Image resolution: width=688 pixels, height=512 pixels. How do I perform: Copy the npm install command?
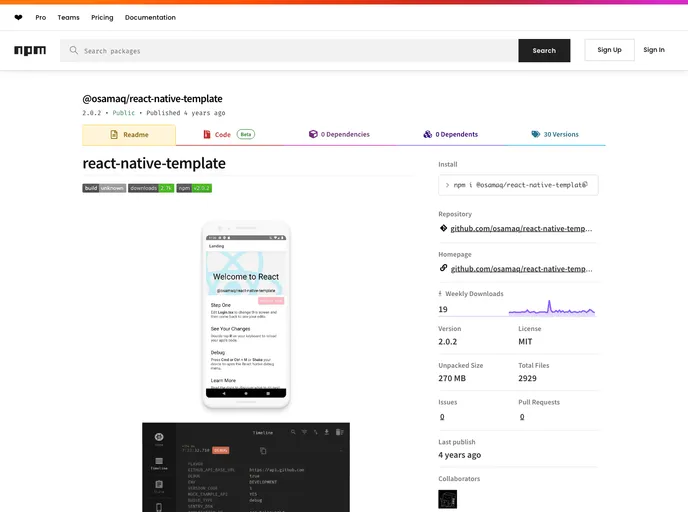(x=584, y=185)
